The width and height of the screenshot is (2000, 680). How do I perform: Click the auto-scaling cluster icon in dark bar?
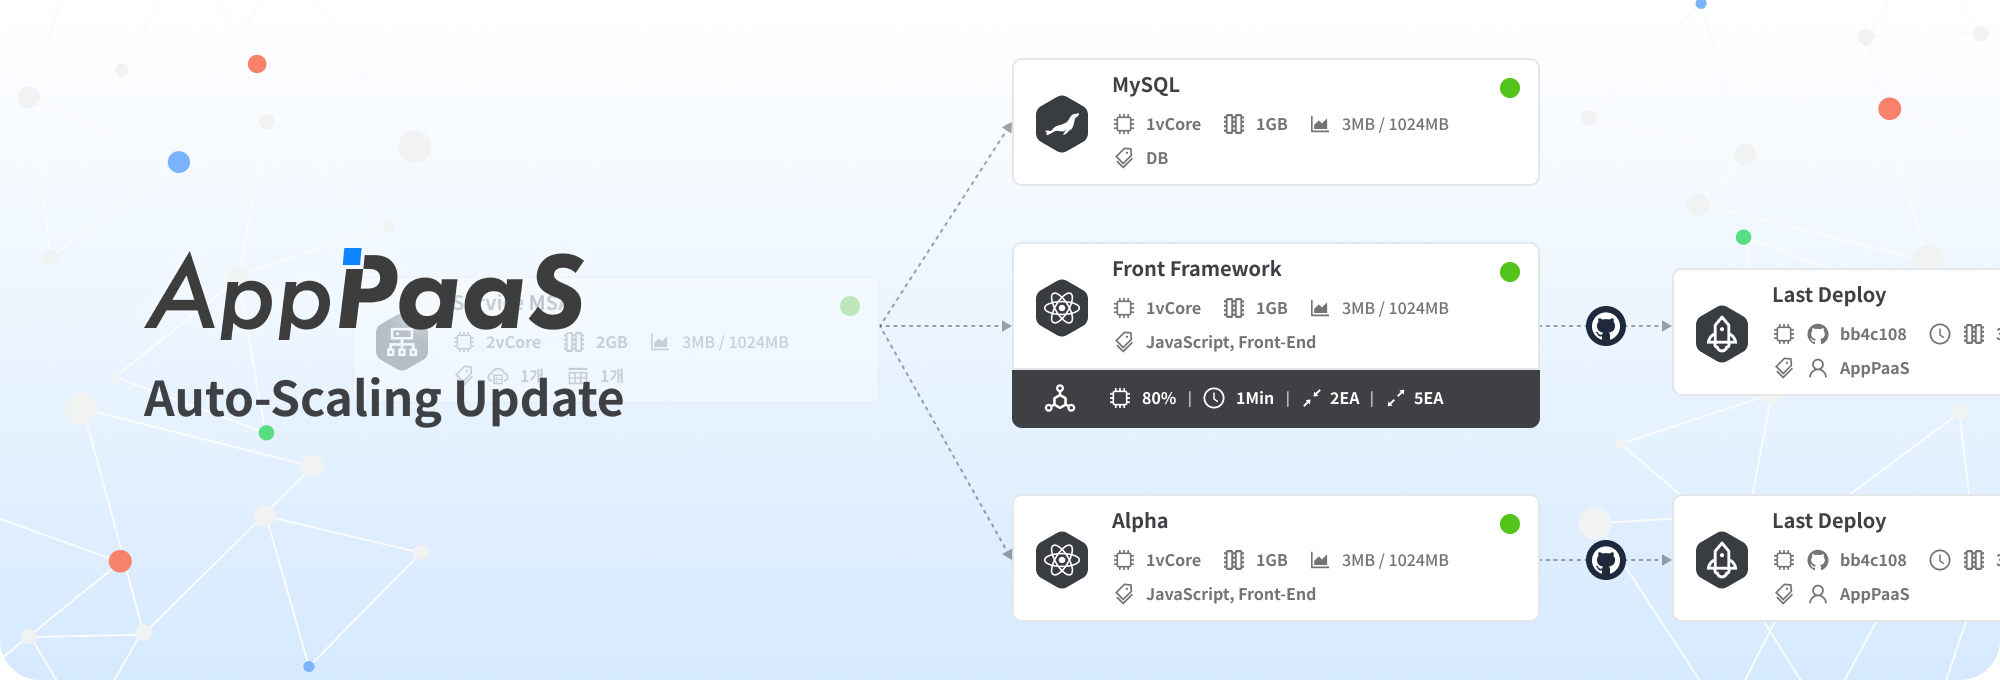tap(1060, 398)
